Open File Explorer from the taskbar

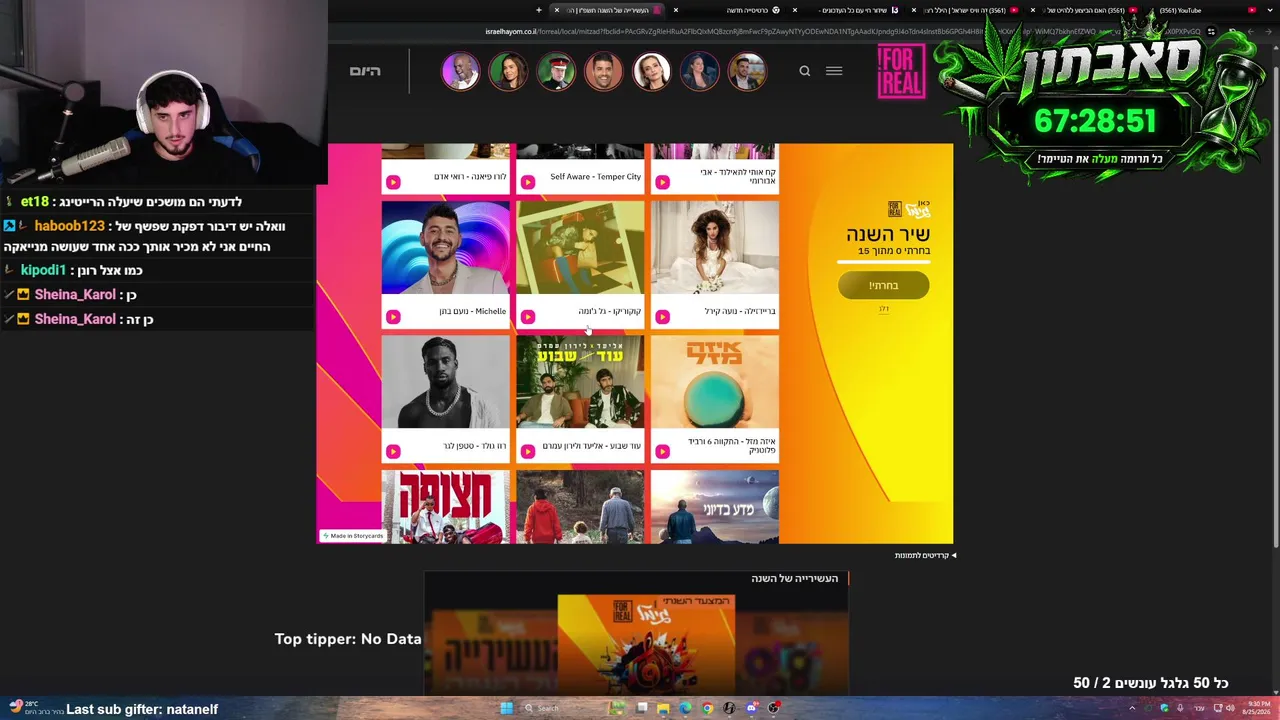point(663,708)
